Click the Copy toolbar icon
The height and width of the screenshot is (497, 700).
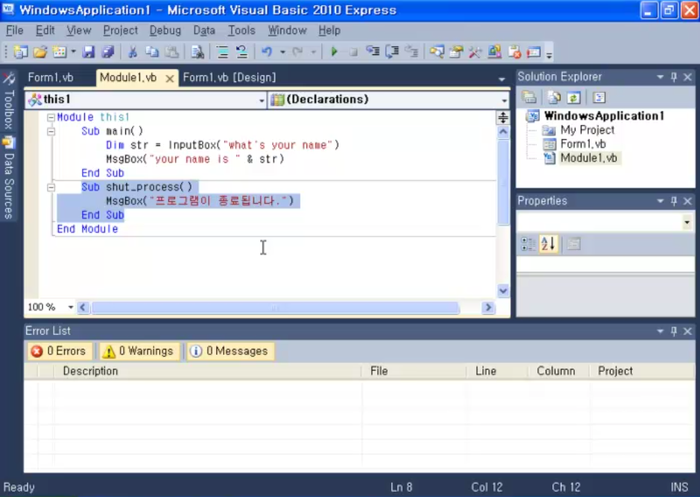(x=152, y=52)
